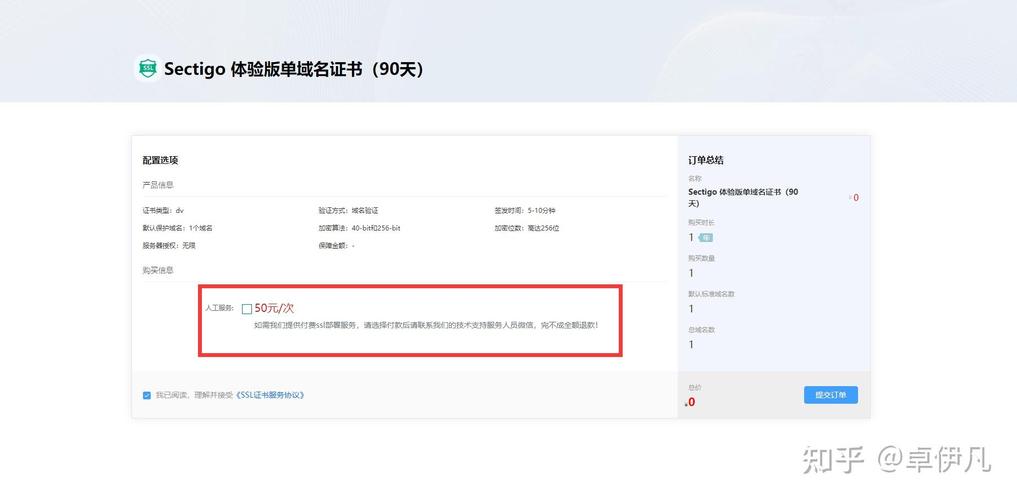Click the 默认保护域名：1个域名 text
Screen dimensions: 1017x500
178,228
